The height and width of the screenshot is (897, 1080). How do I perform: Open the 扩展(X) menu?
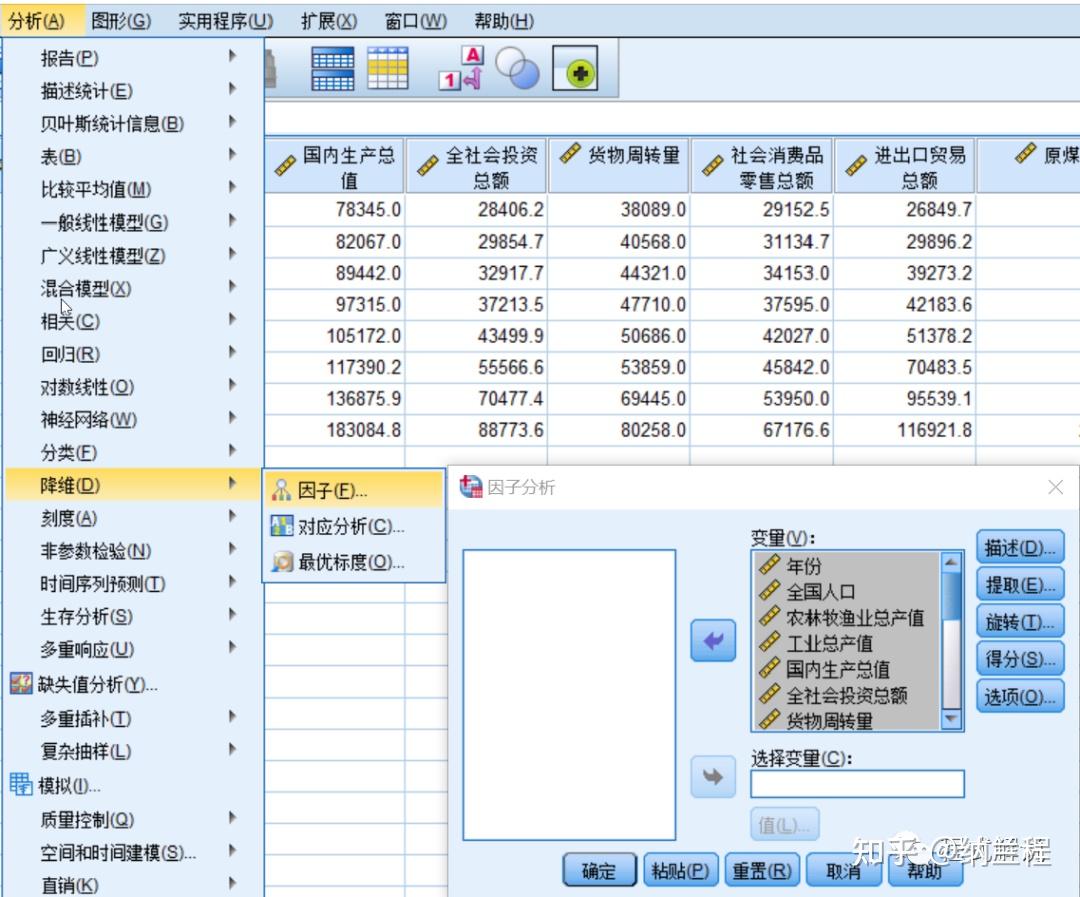tap(329, 21)
